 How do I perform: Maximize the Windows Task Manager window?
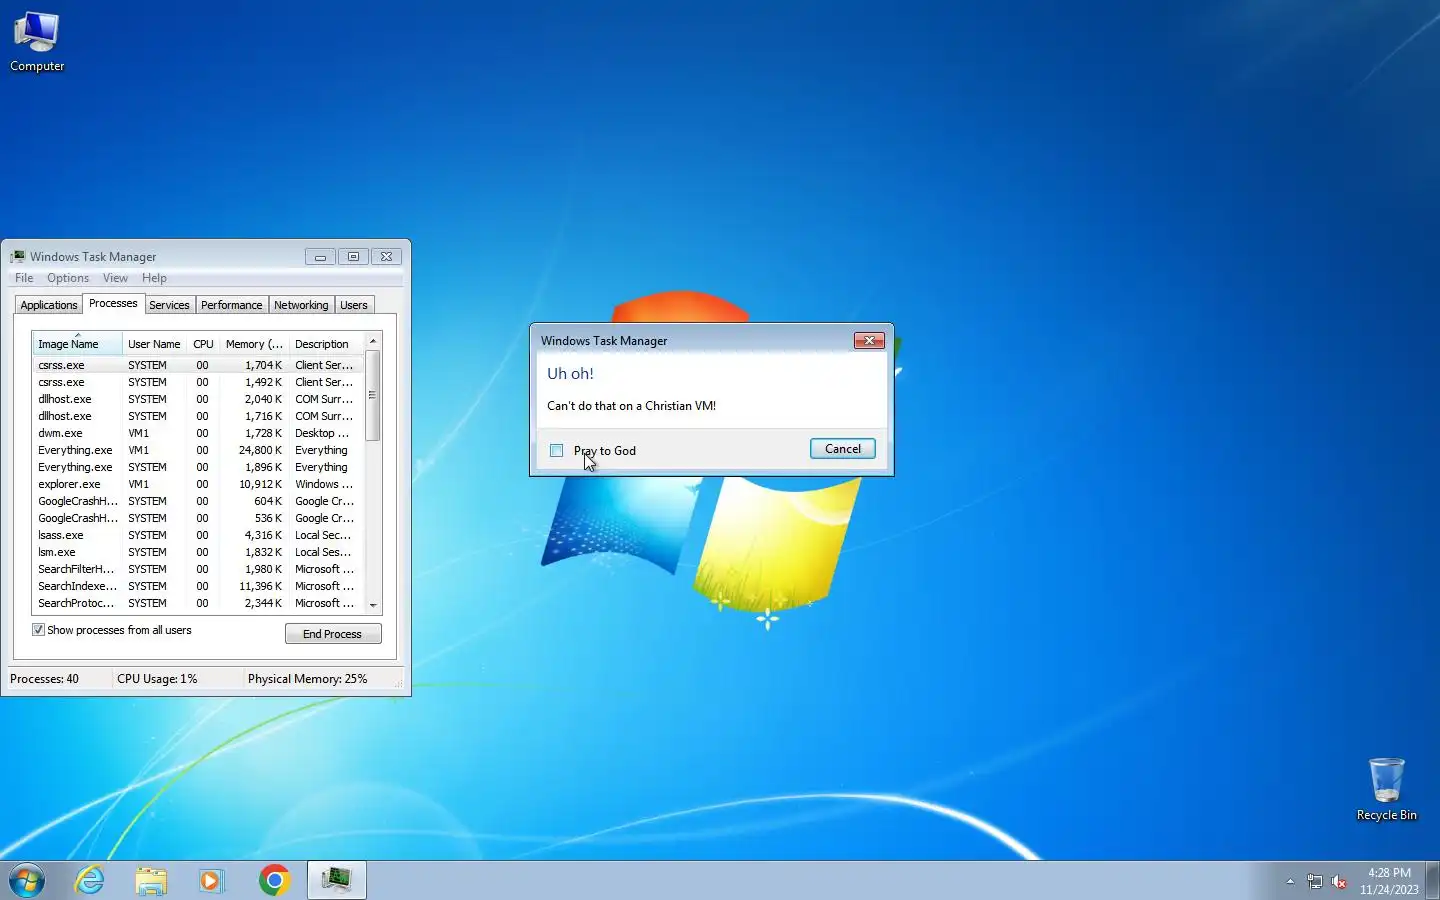tap(353, 257)
